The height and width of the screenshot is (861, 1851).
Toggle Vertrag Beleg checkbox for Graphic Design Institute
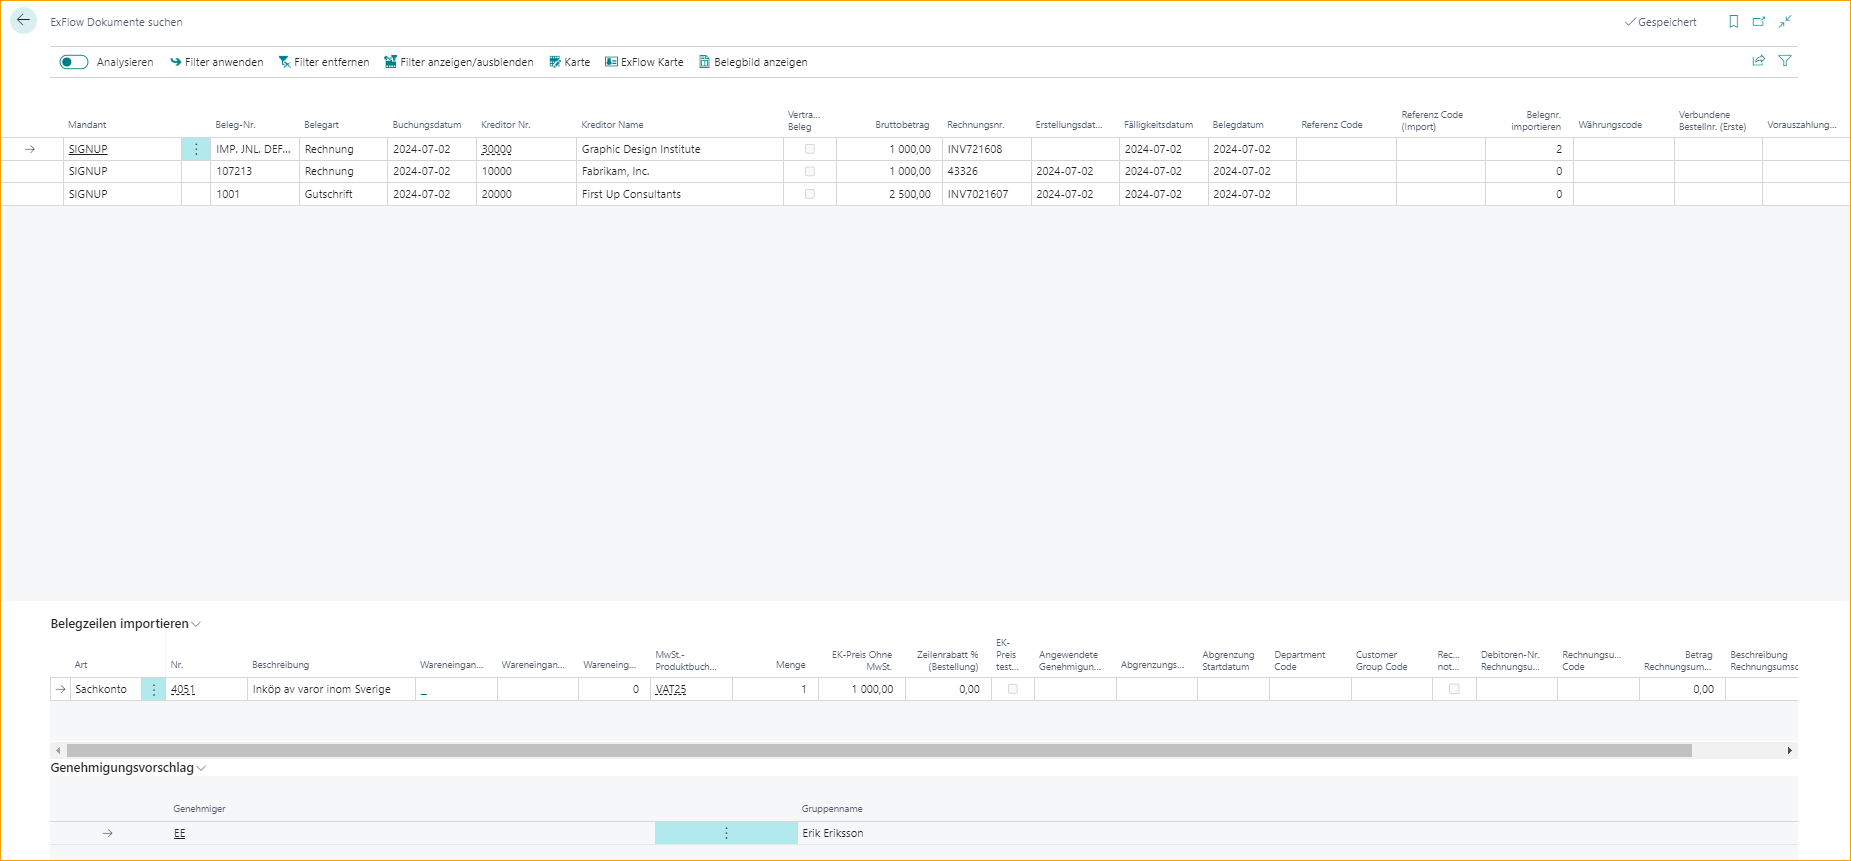[x=810, y=149]
